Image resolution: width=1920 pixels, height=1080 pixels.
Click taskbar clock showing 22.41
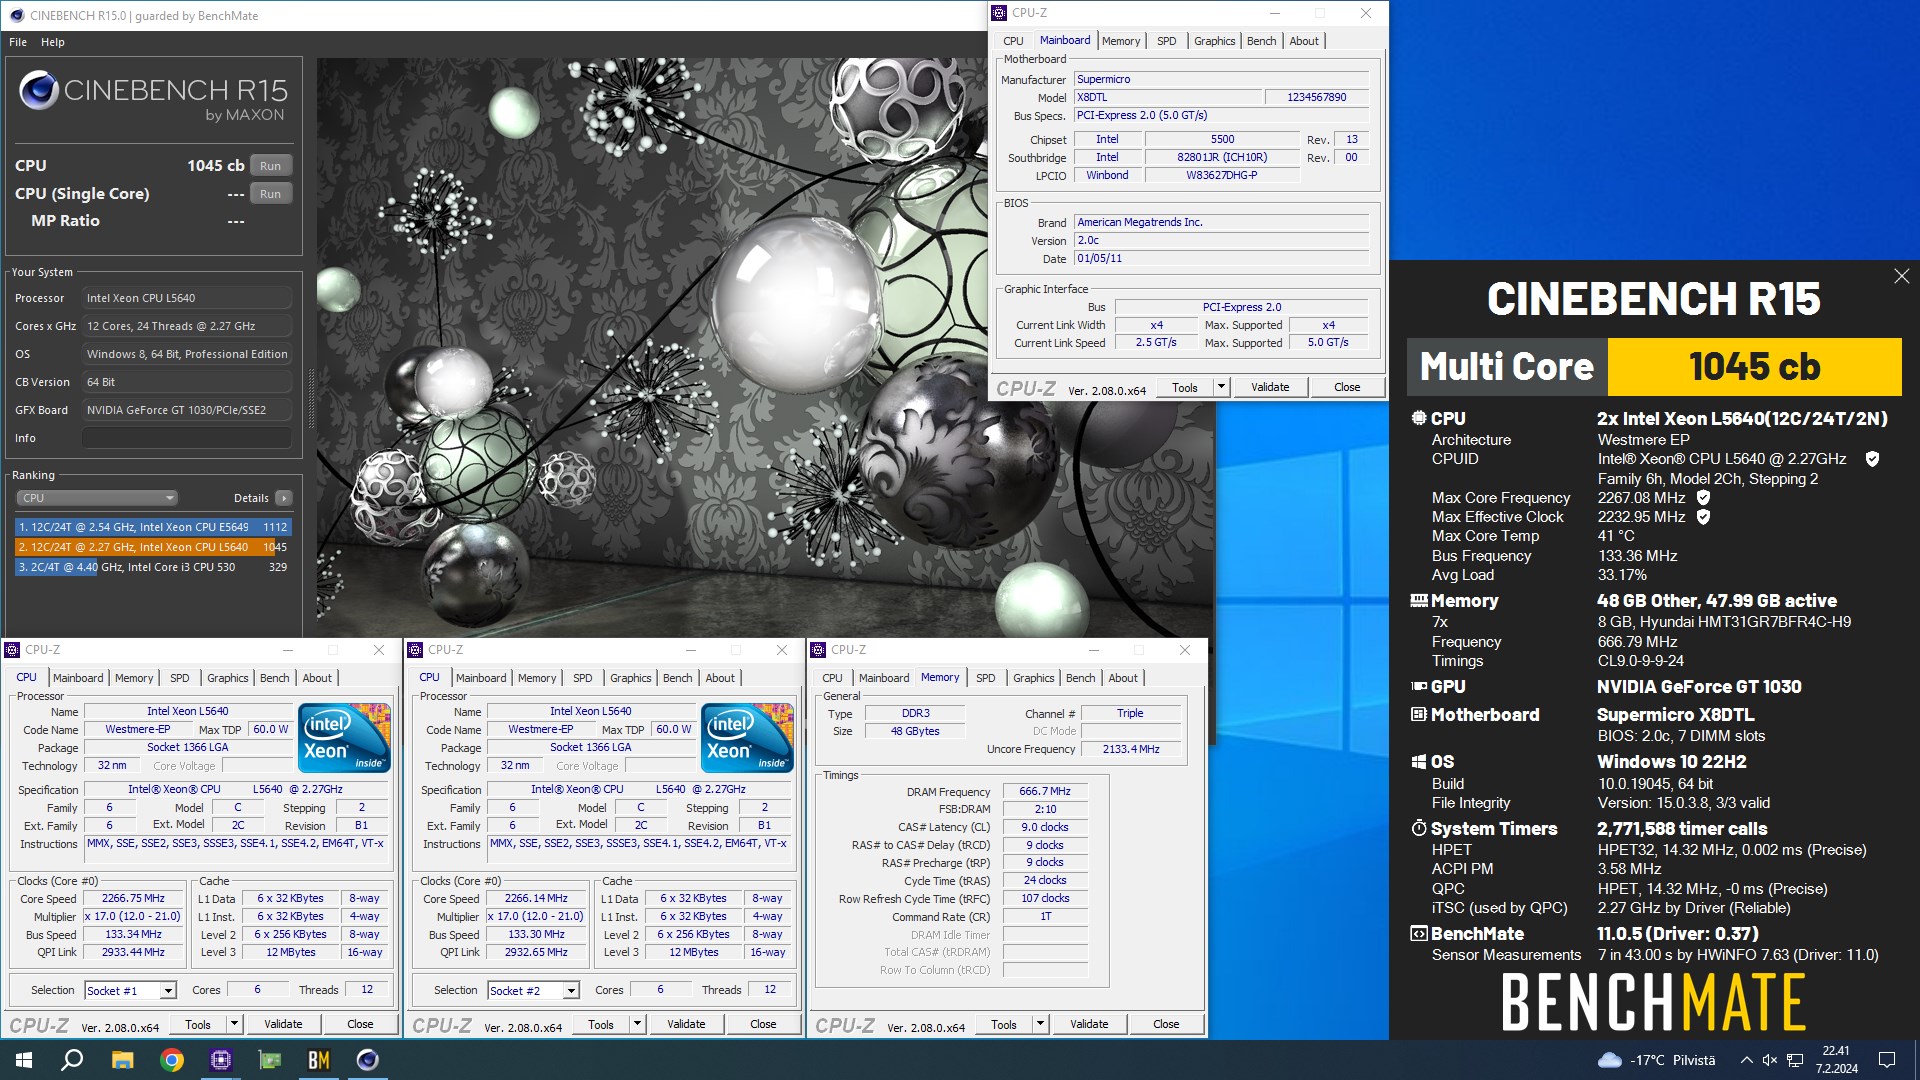(x=1836, y=1060)
